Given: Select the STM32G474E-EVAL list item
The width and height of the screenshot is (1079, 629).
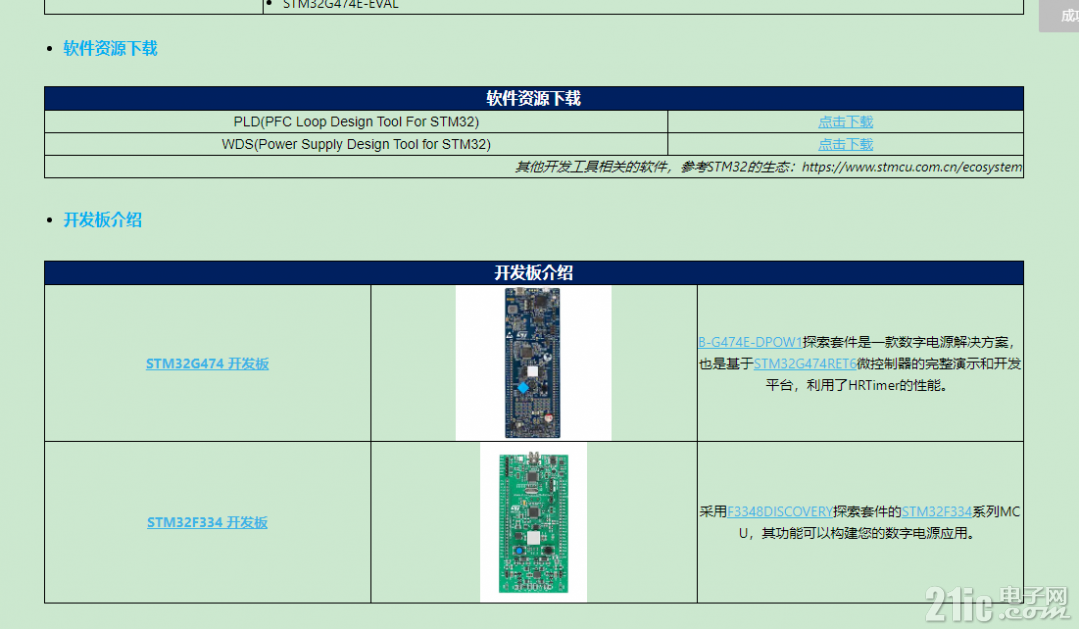Looking at the screenshot, I should pyautogui.click(x=340, y=5).
